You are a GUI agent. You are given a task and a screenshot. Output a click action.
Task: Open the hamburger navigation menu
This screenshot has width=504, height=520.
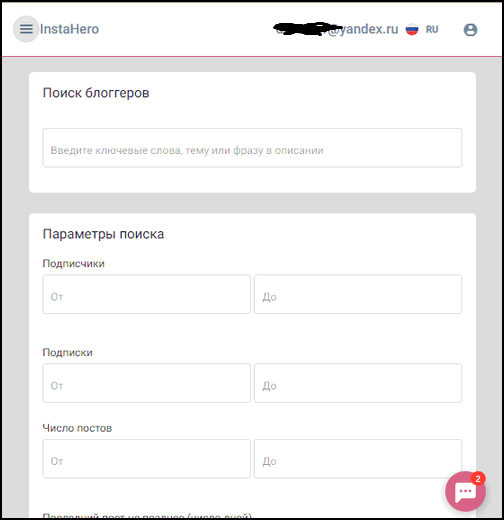point(26,29)
